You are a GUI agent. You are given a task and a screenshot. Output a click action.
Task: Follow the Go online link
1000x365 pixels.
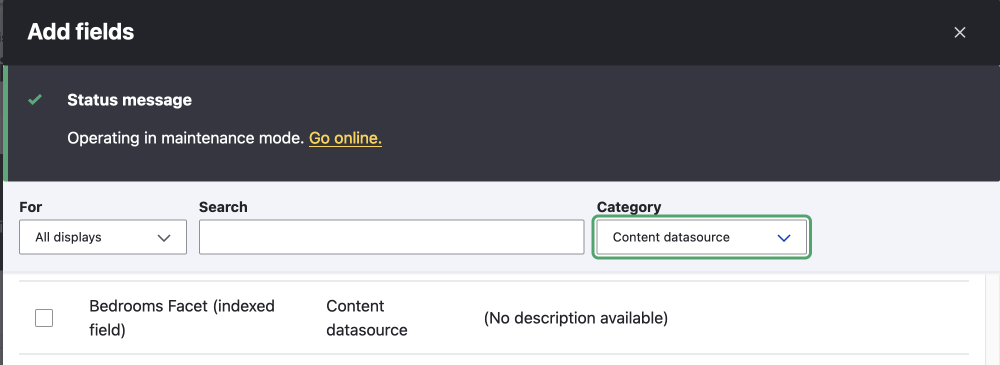coord(345,138)
